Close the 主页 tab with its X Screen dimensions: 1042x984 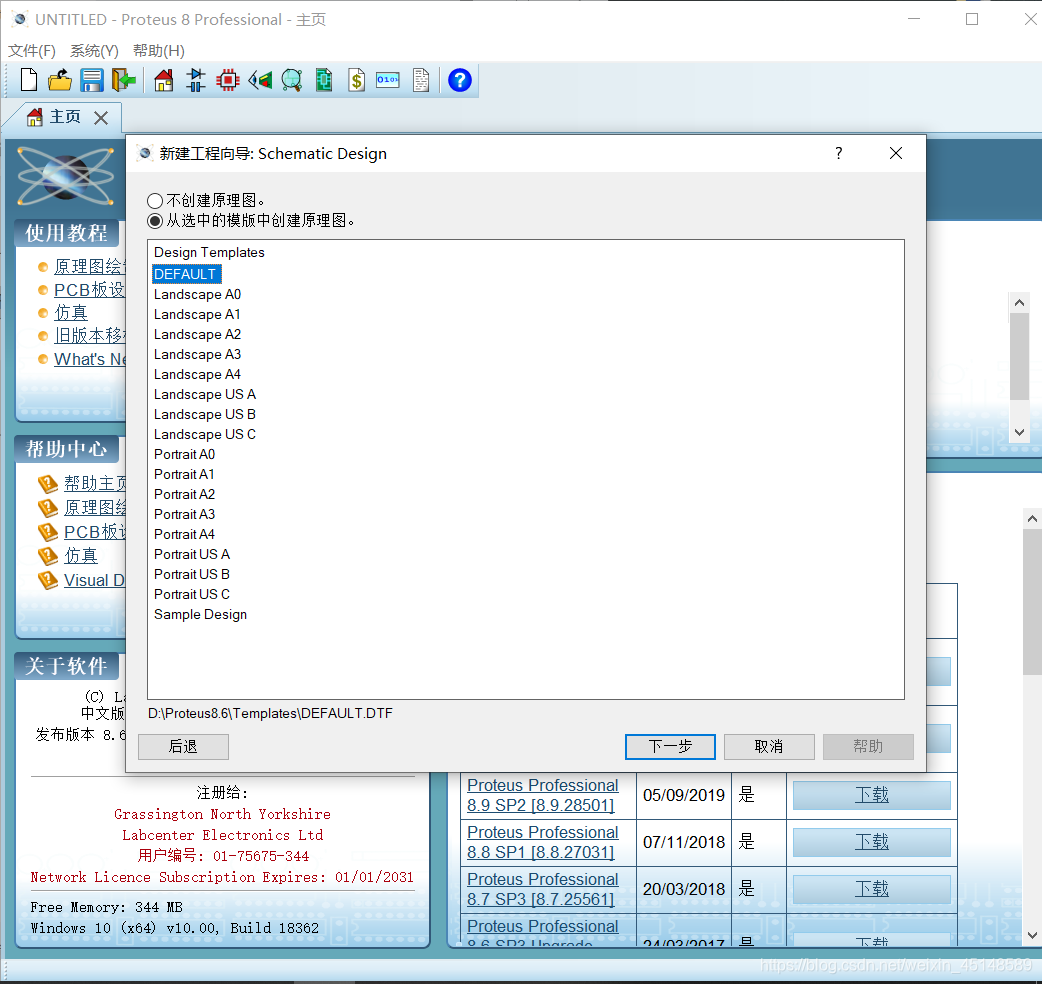(x=101, y=118)
